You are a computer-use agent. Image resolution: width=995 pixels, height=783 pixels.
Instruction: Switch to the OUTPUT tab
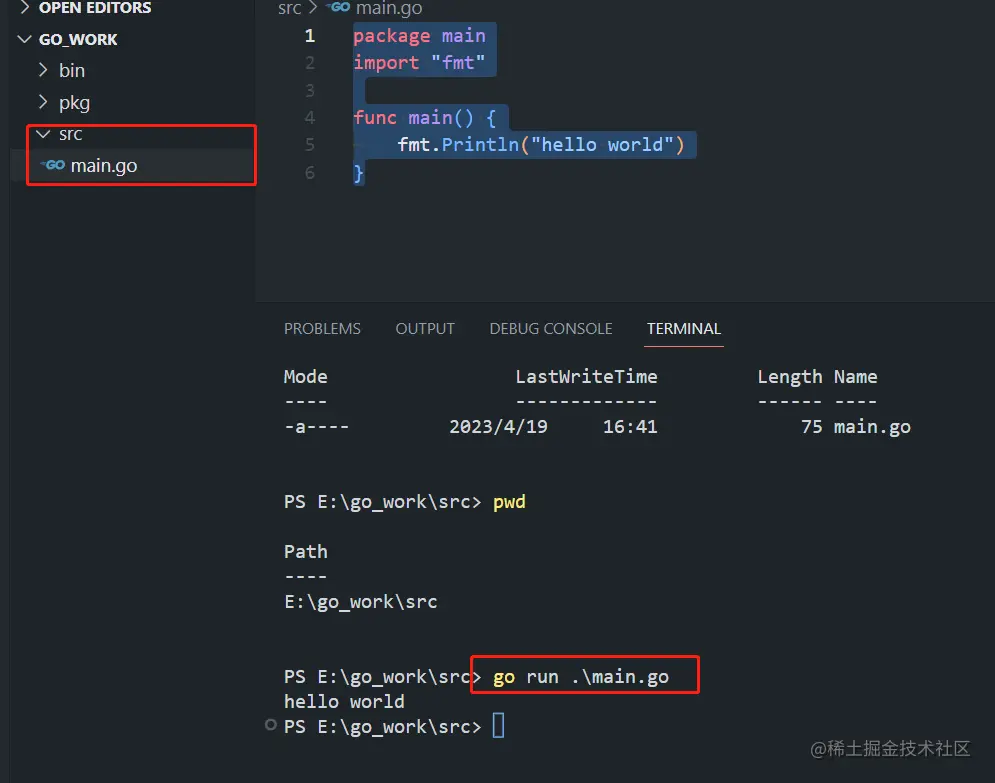(x=425, y=329)
